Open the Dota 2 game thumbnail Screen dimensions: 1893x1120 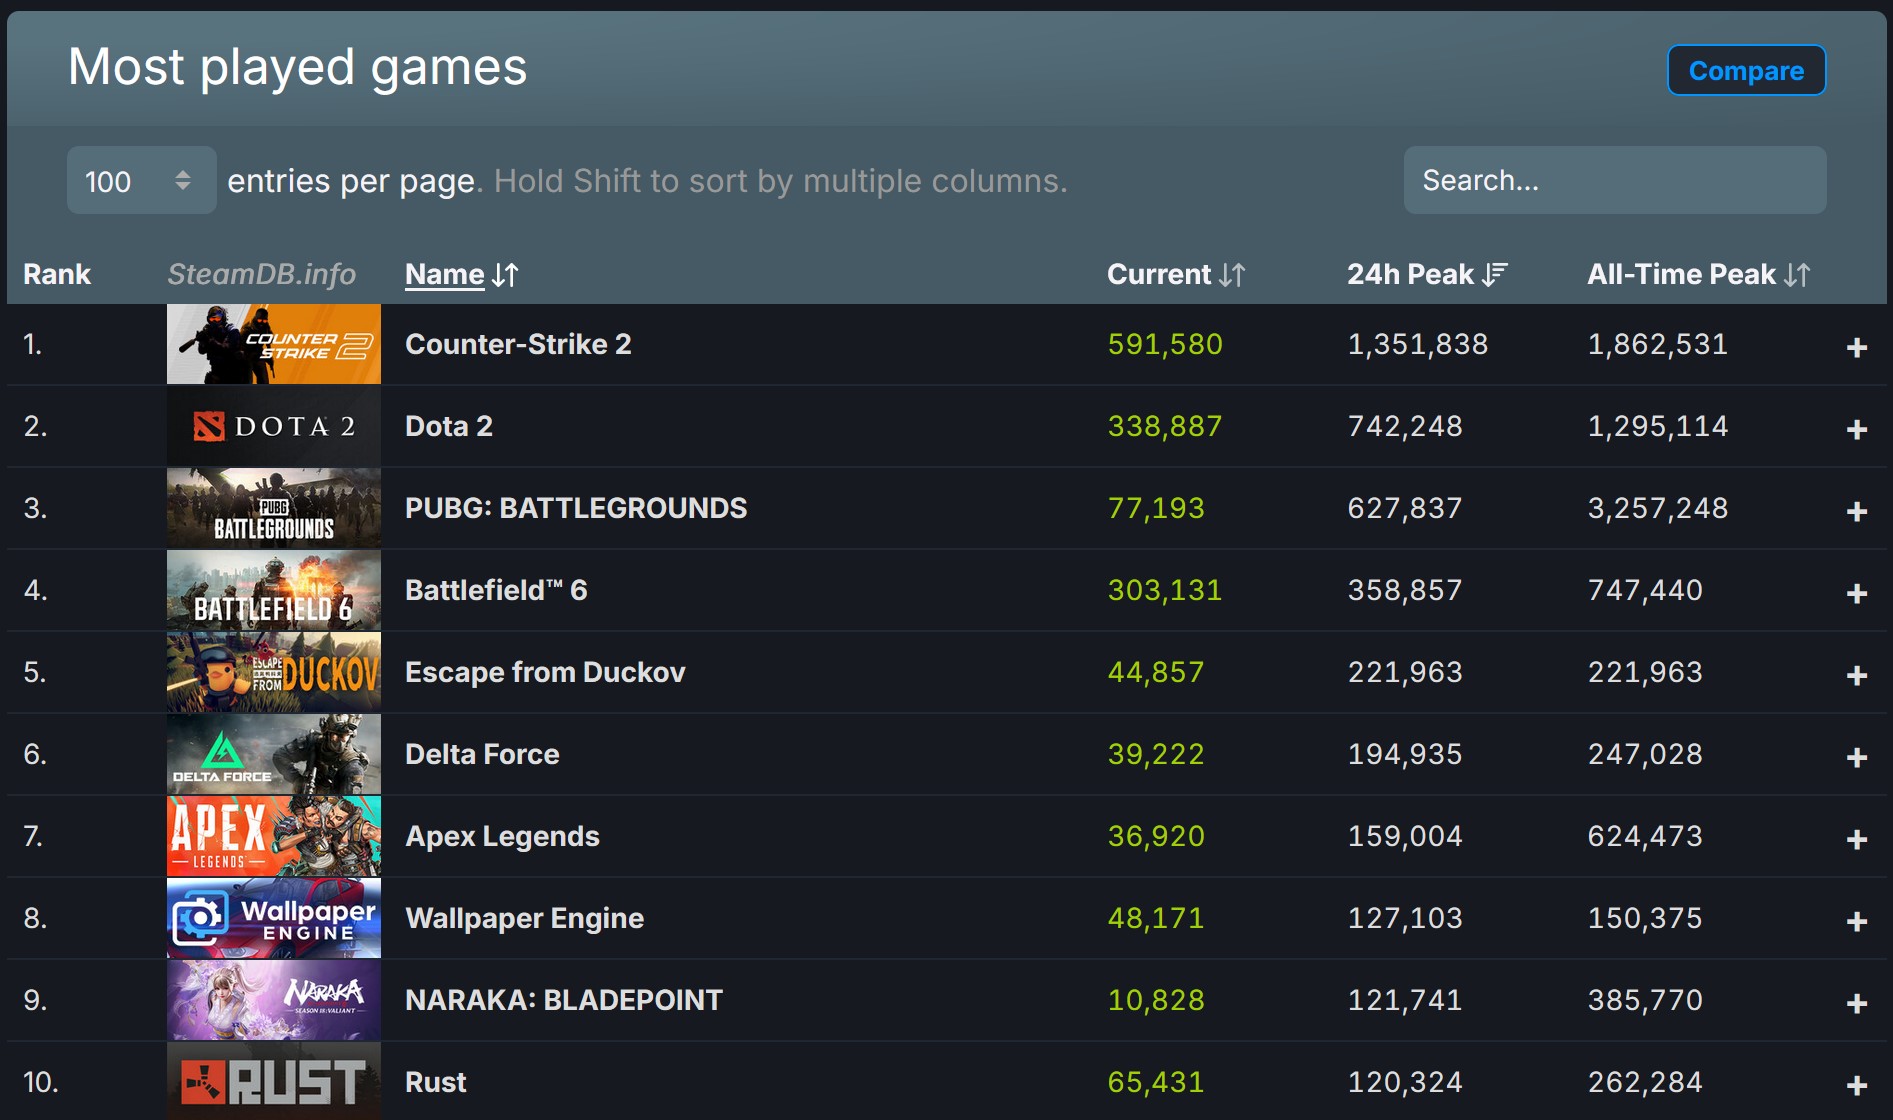pyautogui.click(x=274, y=426)
